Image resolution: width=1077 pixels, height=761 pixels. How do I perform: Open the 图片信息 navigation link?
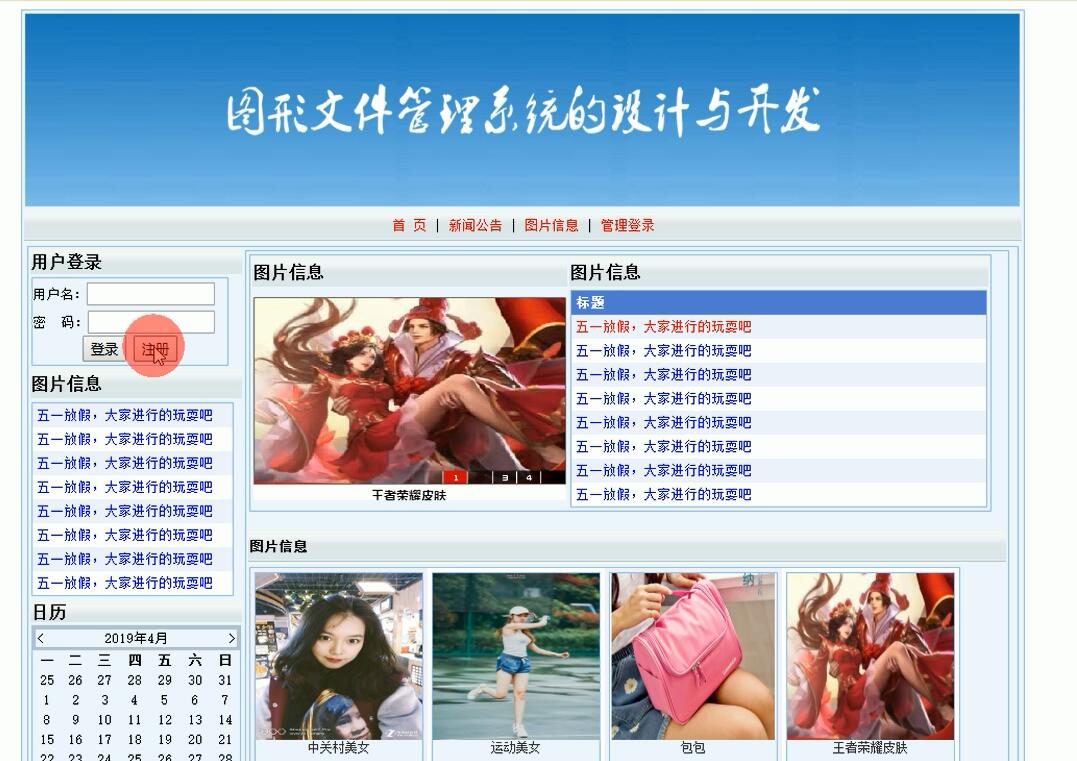point(552,225)
